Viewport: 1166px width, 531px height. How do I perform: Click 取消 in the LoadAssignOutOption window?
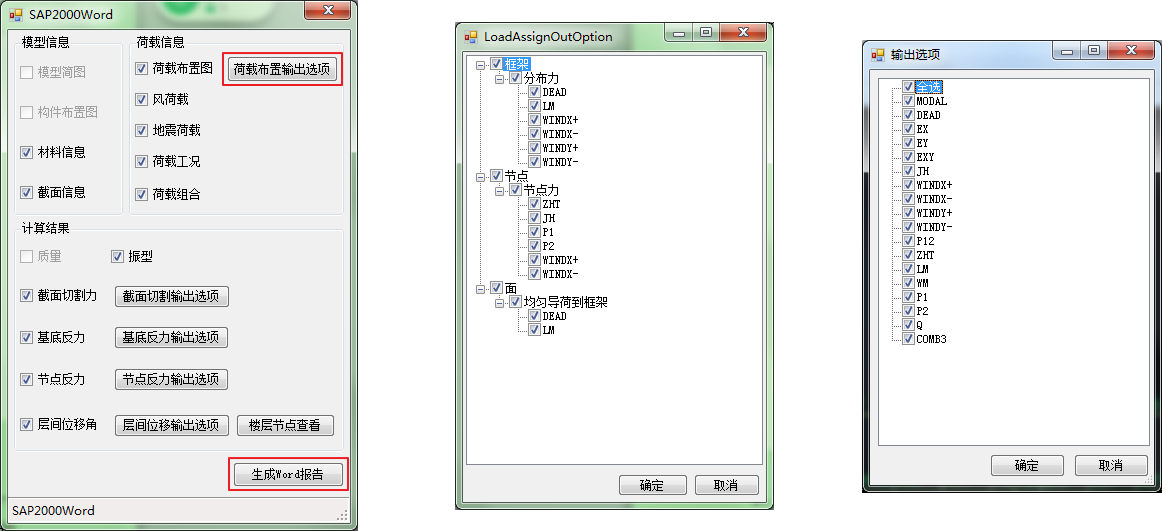(x=726, y=485)
